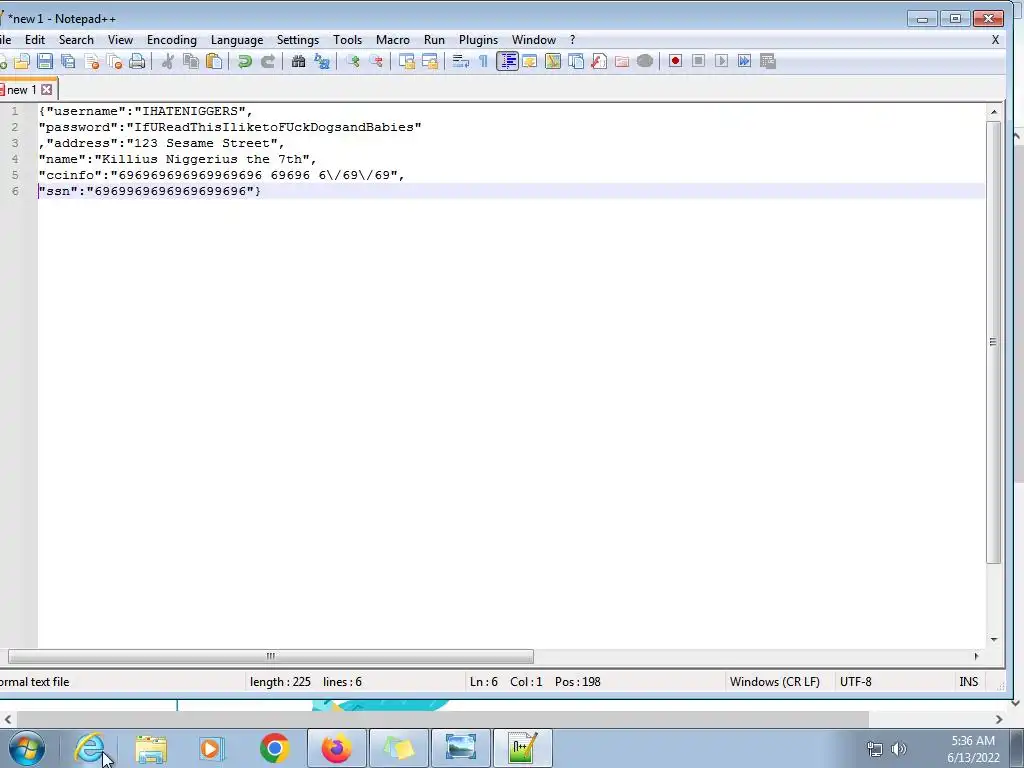Viewport: 1024px width, 768px height.
Task: Open a file with the folder icon
Action: 22,61
